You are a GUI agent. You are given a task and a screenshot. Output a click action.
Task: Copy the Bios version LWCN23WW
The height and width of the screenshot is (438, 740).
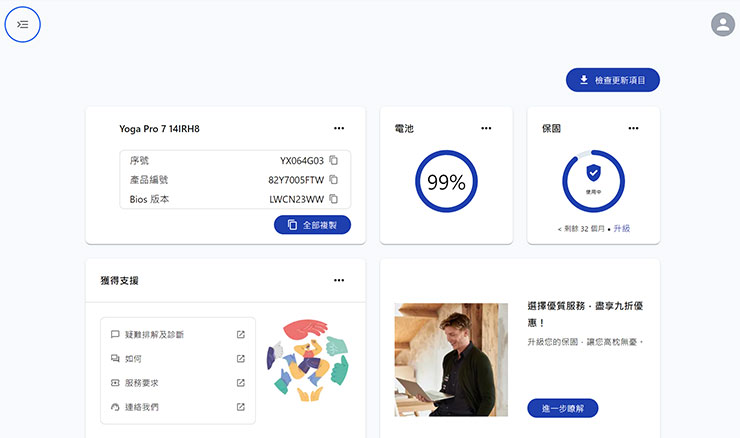tap(334, 199)
